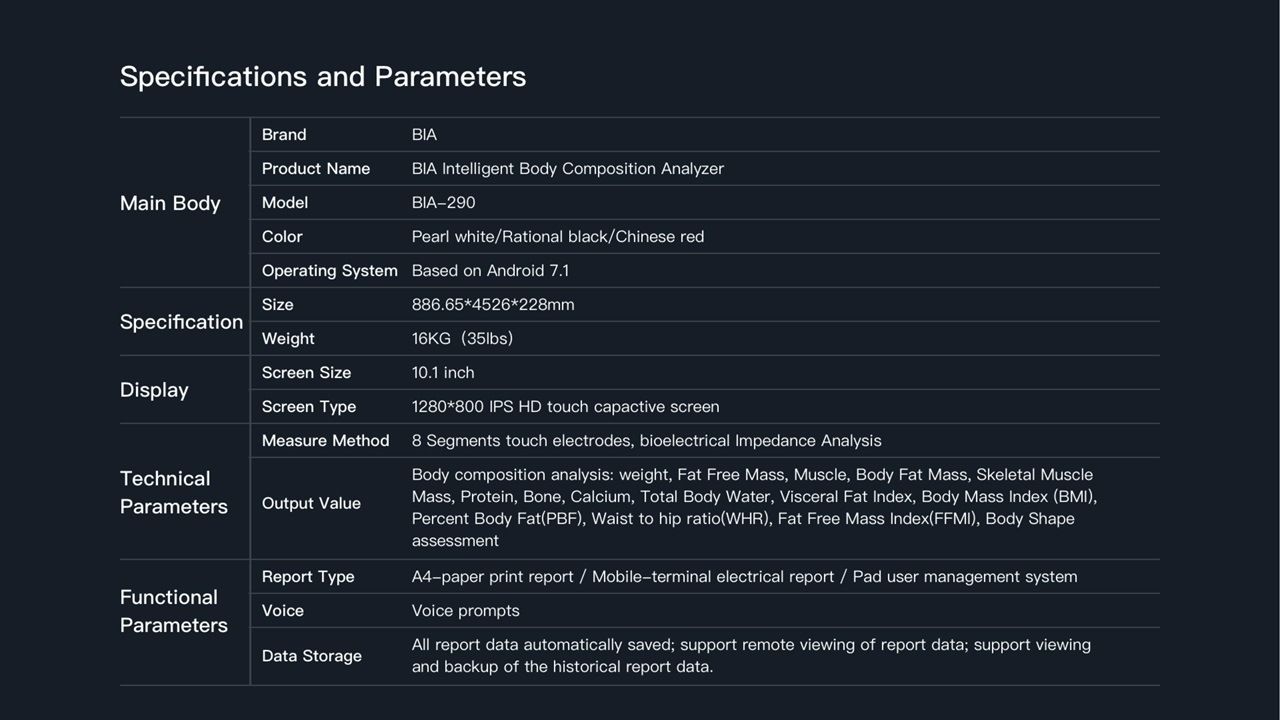
Task: Click the Technical Parameters section label
Action: click(x=173, y=493)
